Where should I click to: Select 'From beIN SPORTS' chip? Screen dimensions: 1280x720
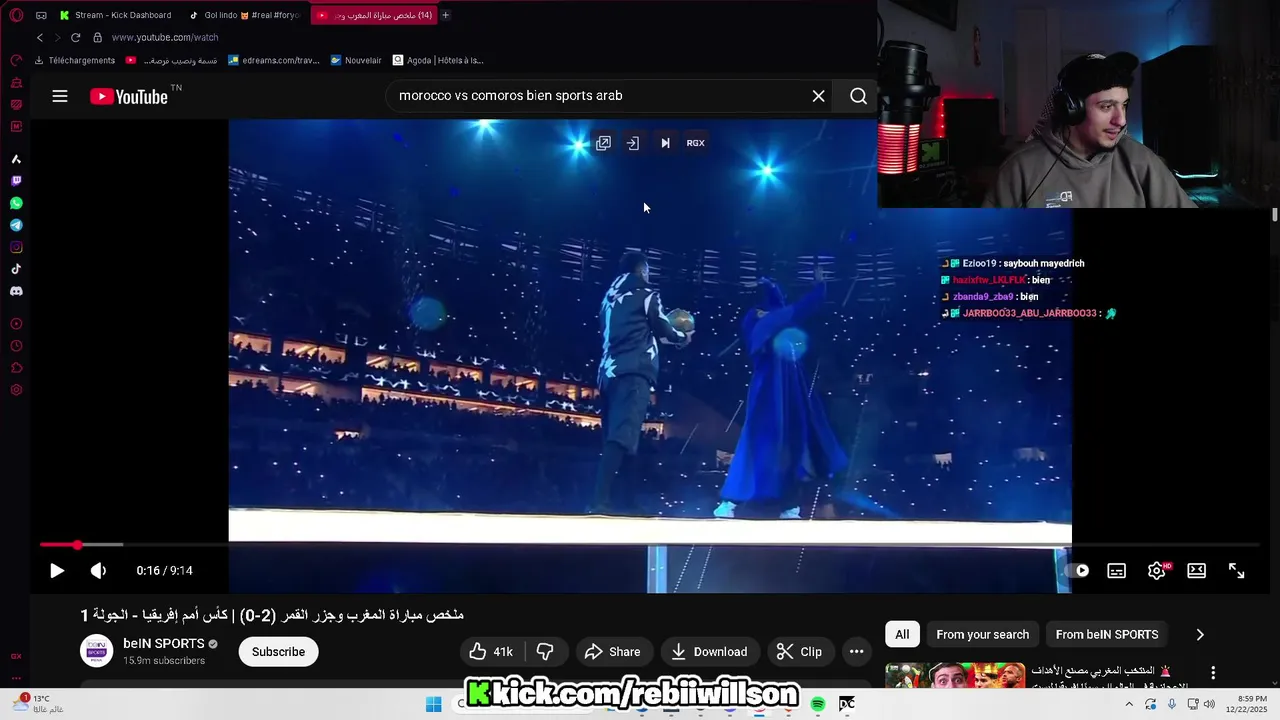tap(1107, 634)
